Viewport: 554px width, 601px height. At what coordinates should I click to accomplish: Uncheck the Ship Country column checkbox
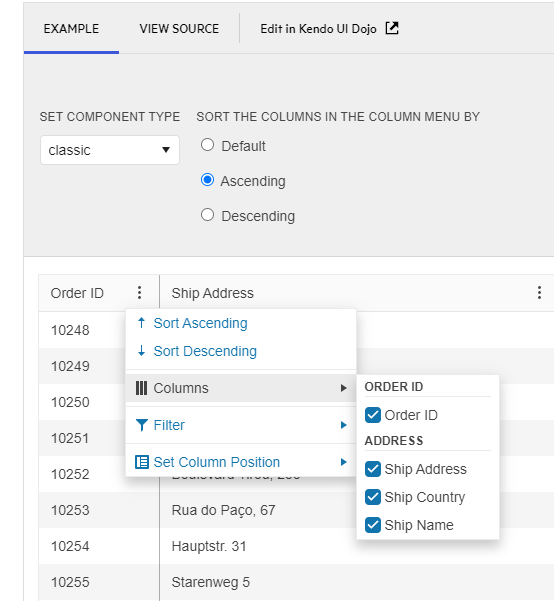click(x=373, y=497)
